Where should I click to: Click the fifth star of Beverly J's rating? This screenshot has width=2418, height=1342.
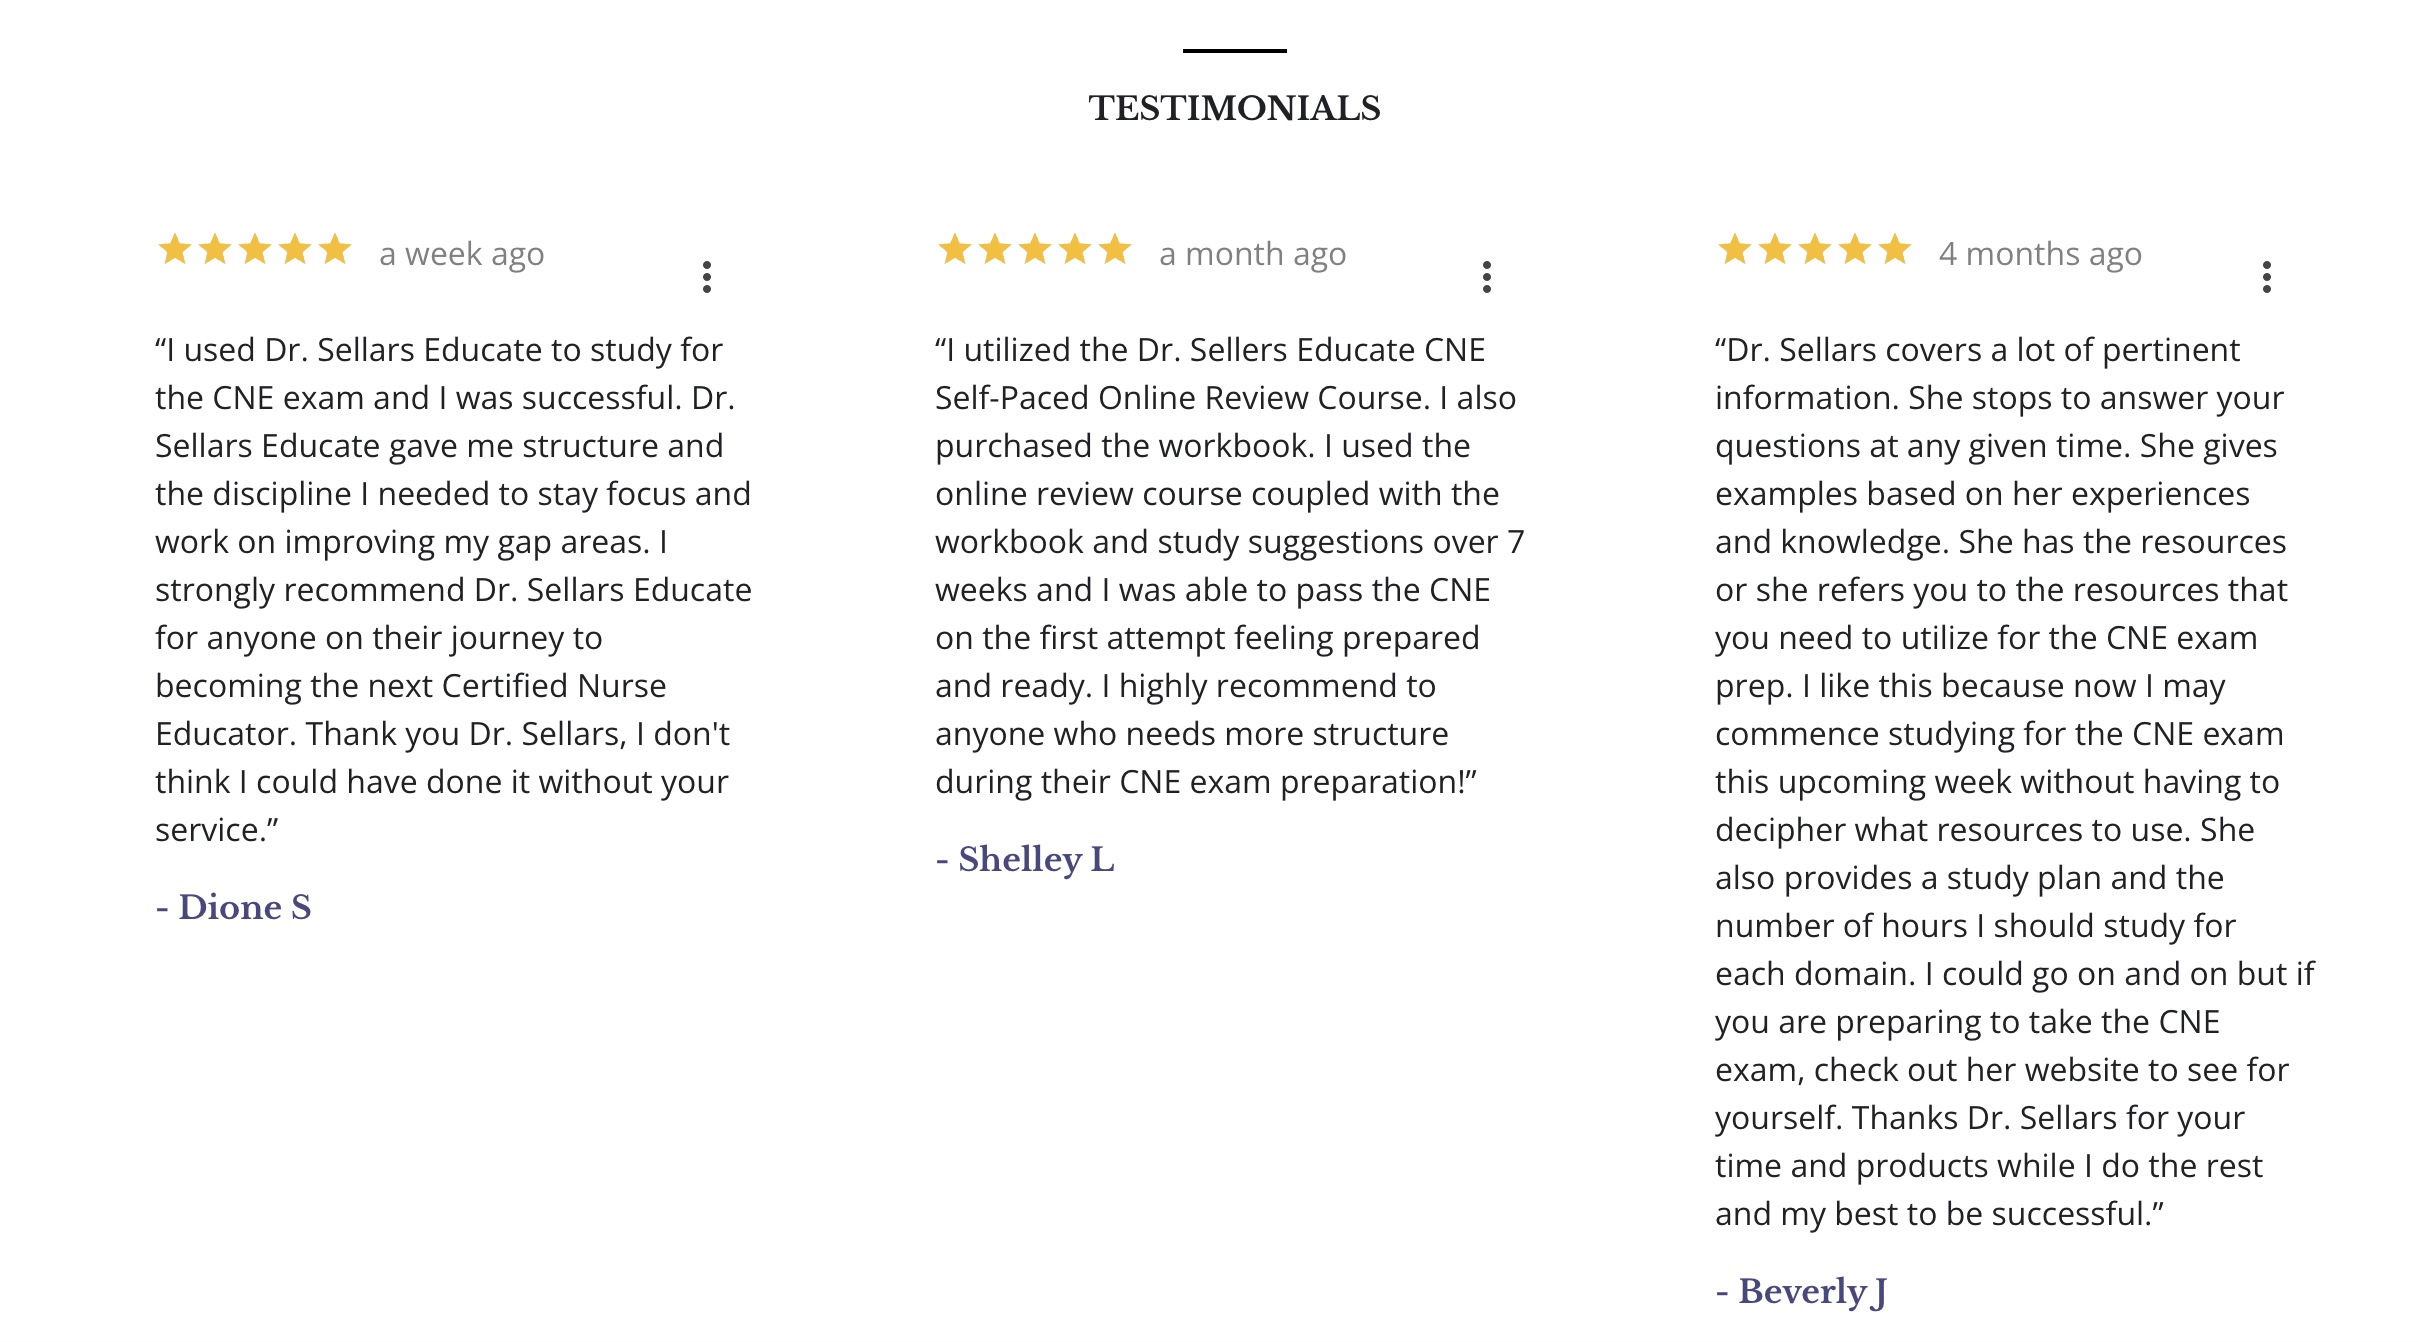1895,249
